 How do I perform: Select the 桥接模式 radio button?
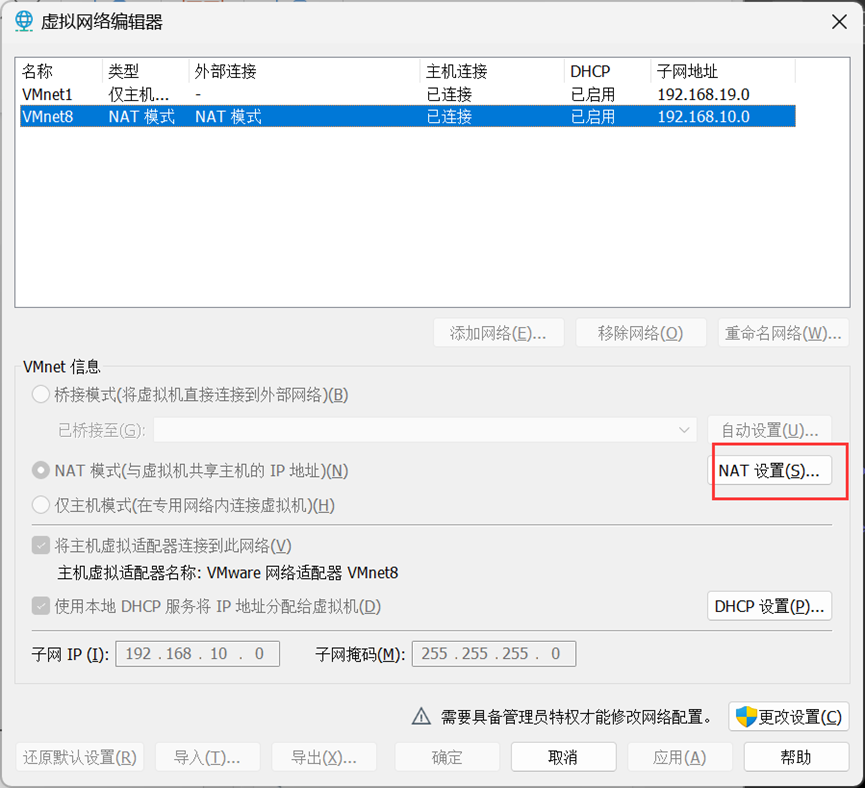coord(41,395)
